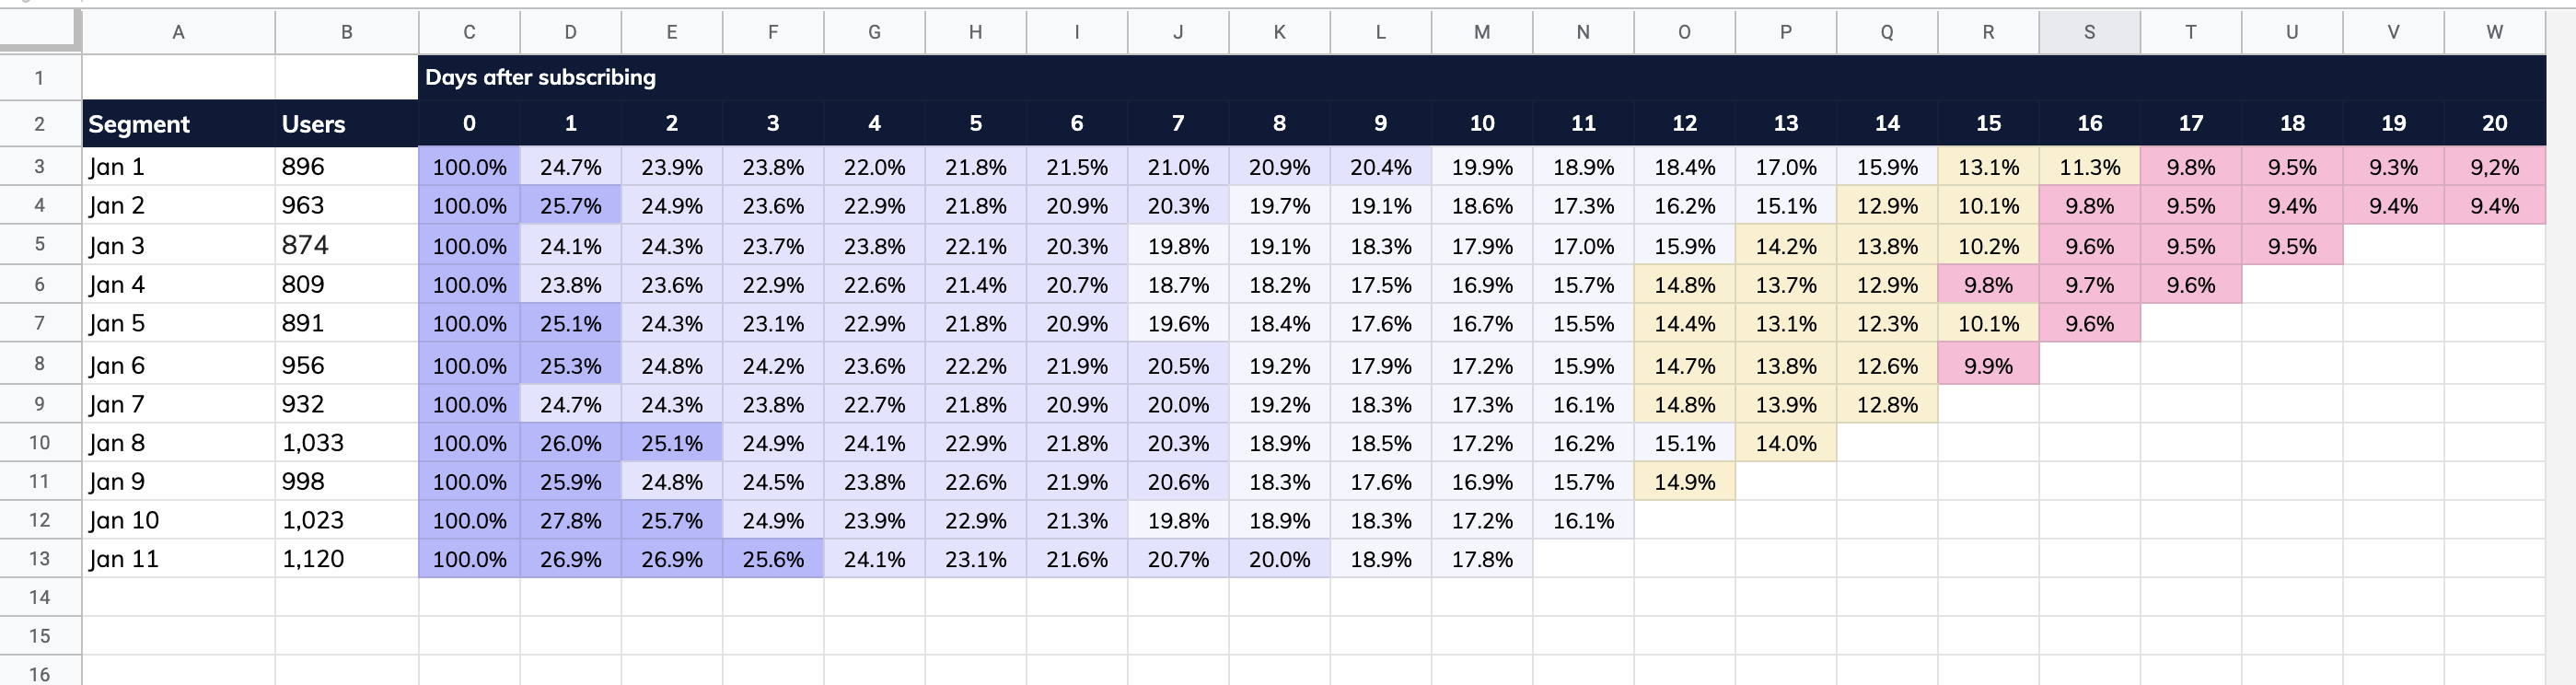Select column header A
This screenshot has height=685, width=2576.
(x=178, y=31)
